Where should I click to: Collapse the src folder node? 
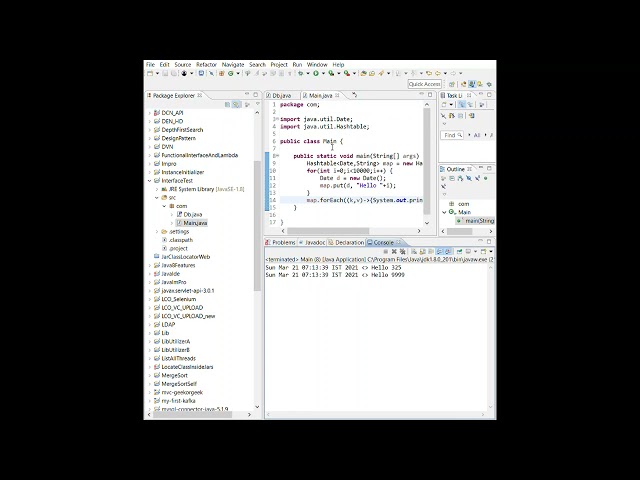point(157,198)
